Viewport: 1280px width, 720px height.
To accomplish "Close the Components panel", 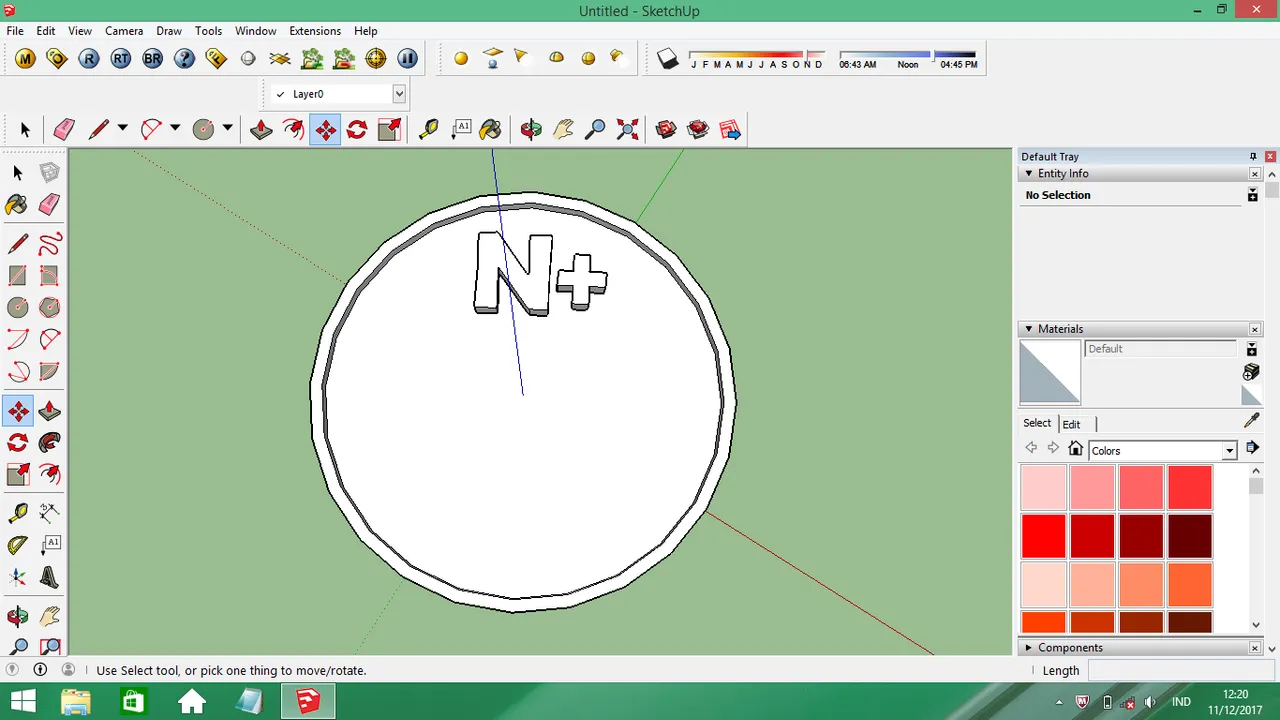I will click(x=1255, y=648).
